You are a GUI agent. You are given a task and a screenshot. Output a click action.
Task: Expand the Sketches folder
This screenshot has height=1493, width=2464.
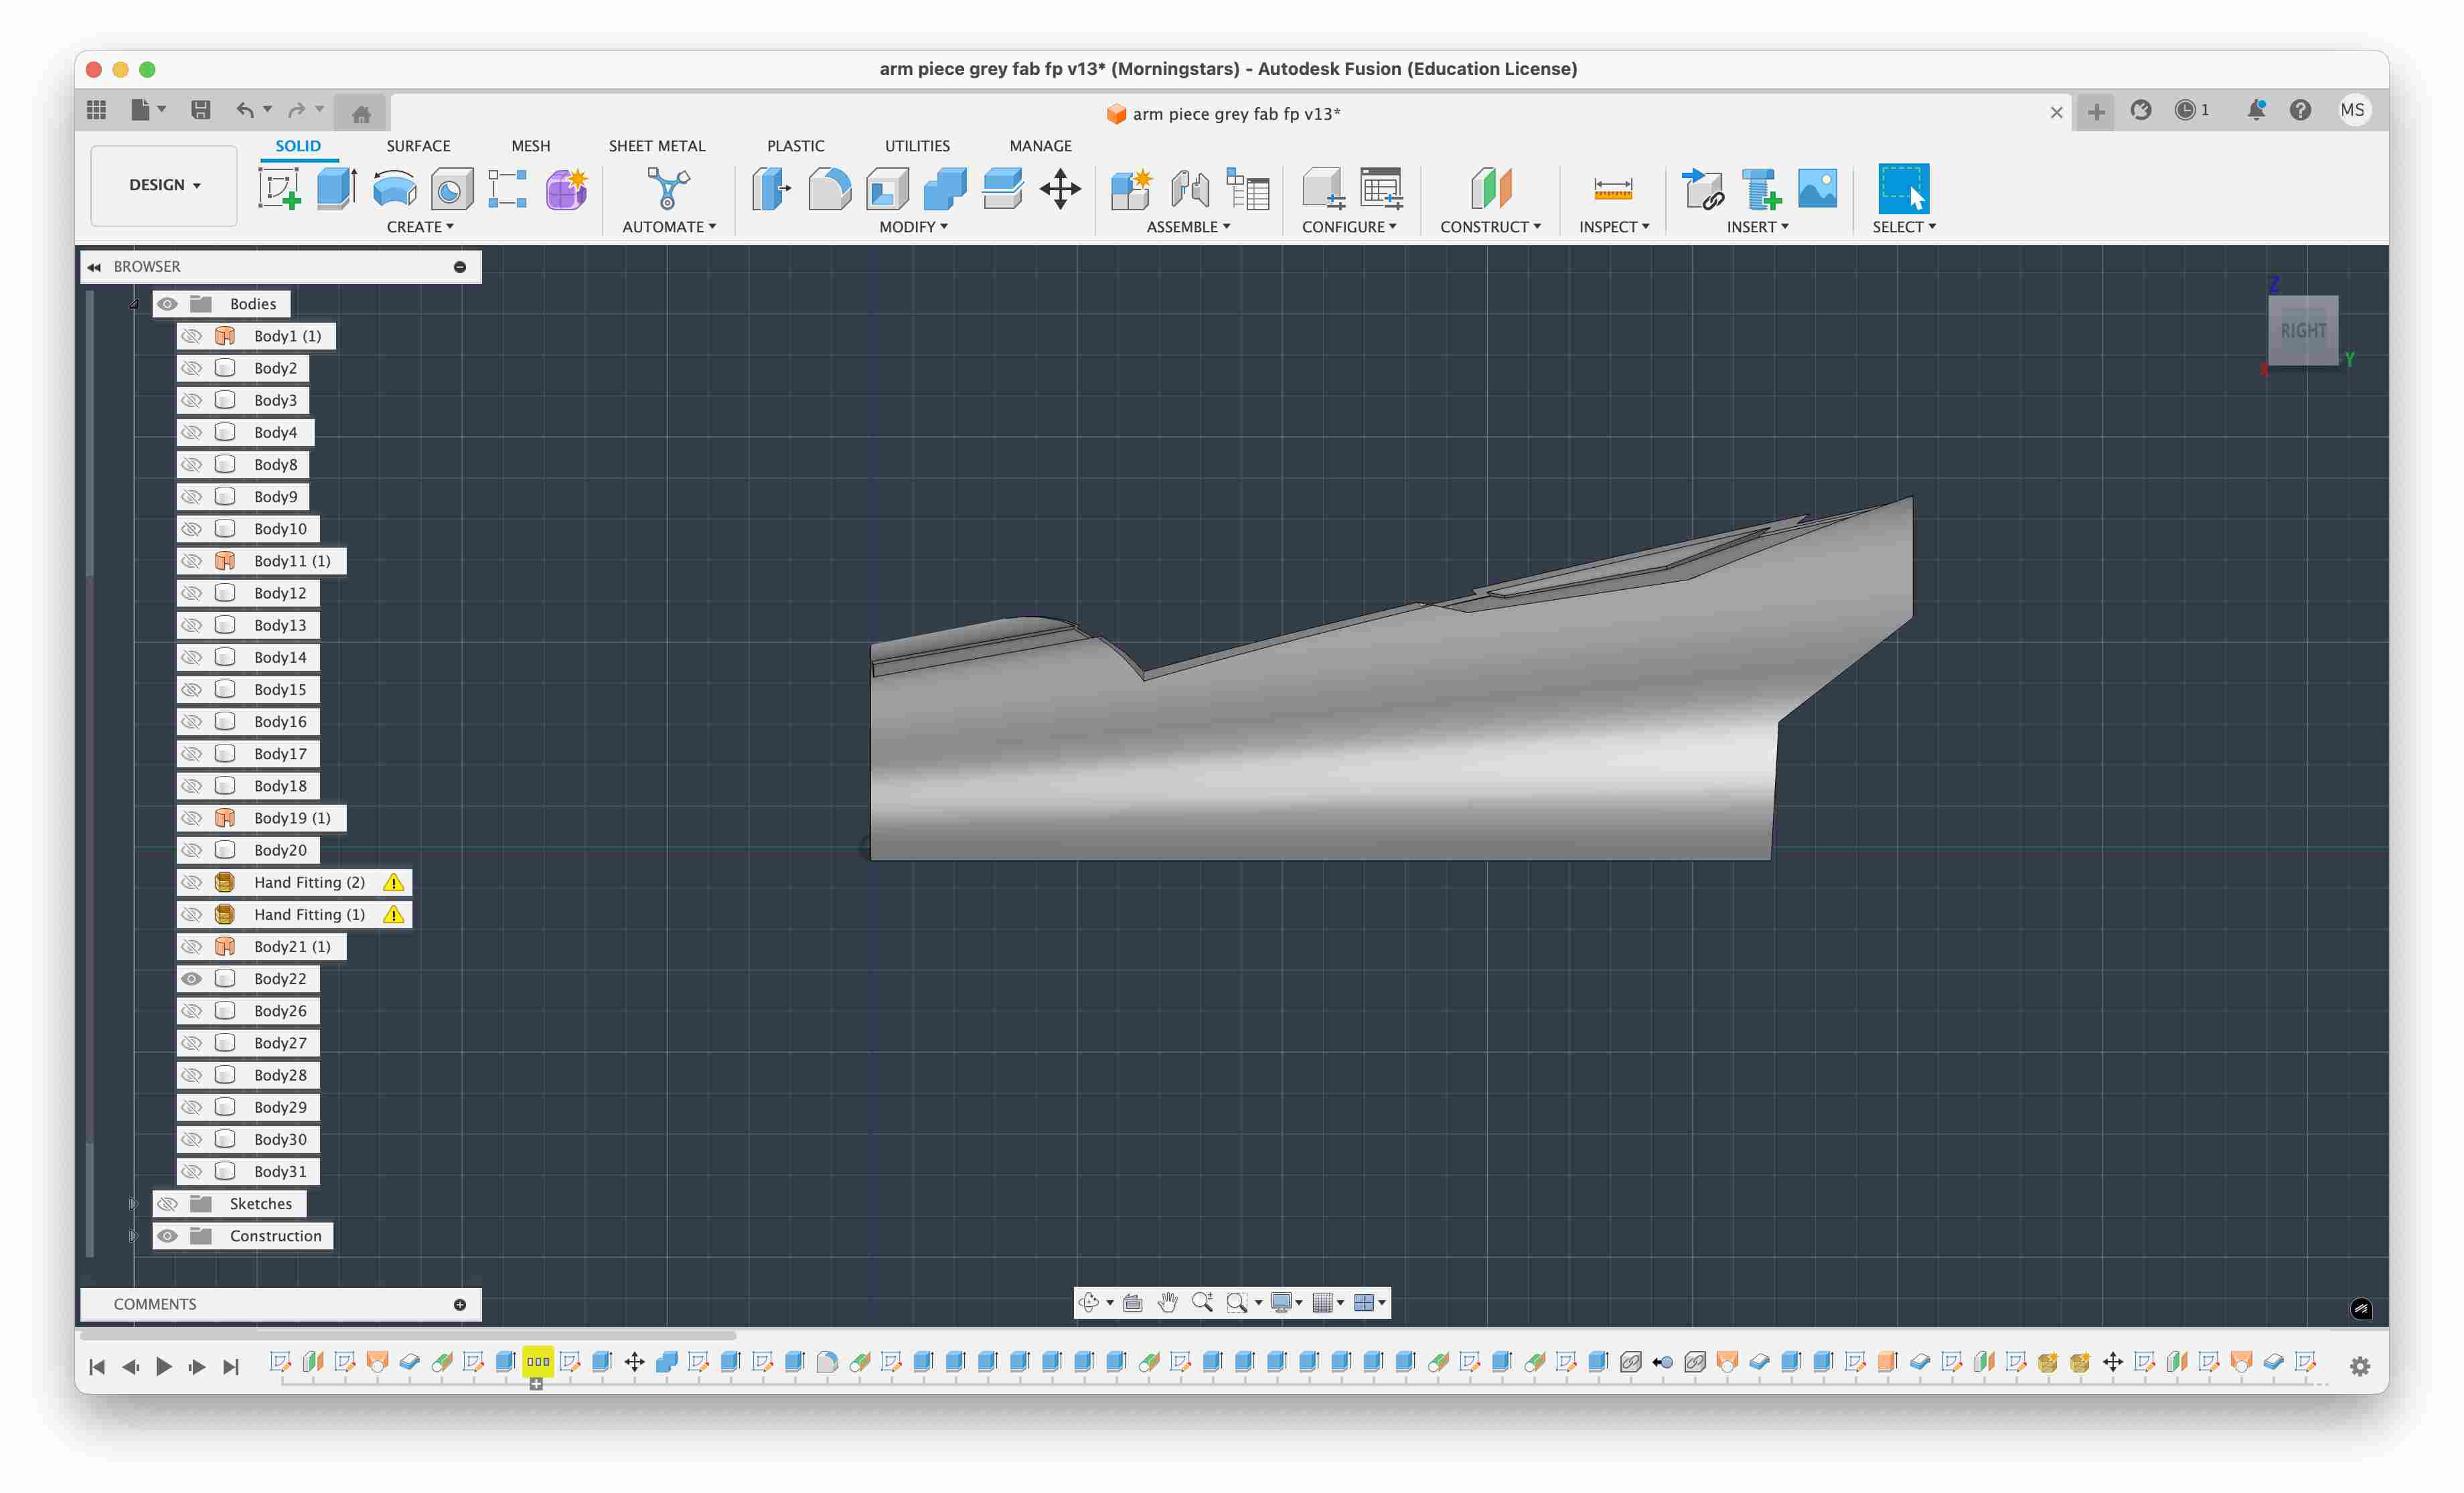pyautogui.click(x=133, y=1203)
